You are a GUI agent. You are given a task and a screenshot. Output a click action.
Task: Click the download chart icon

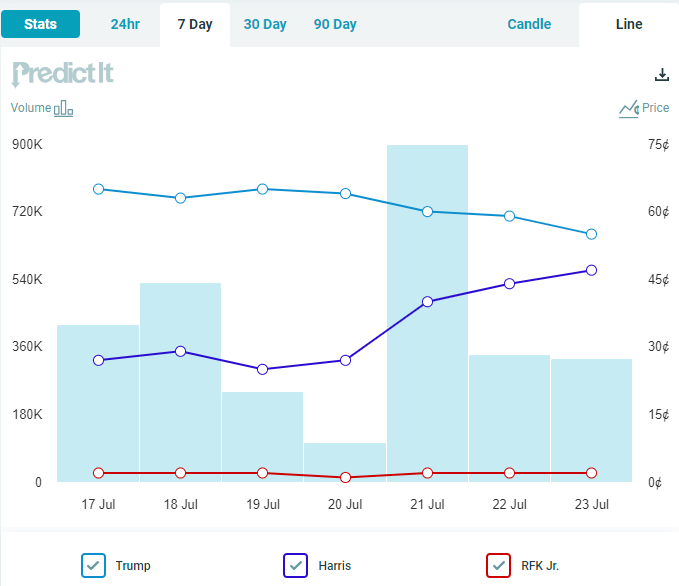click(661, 75)
